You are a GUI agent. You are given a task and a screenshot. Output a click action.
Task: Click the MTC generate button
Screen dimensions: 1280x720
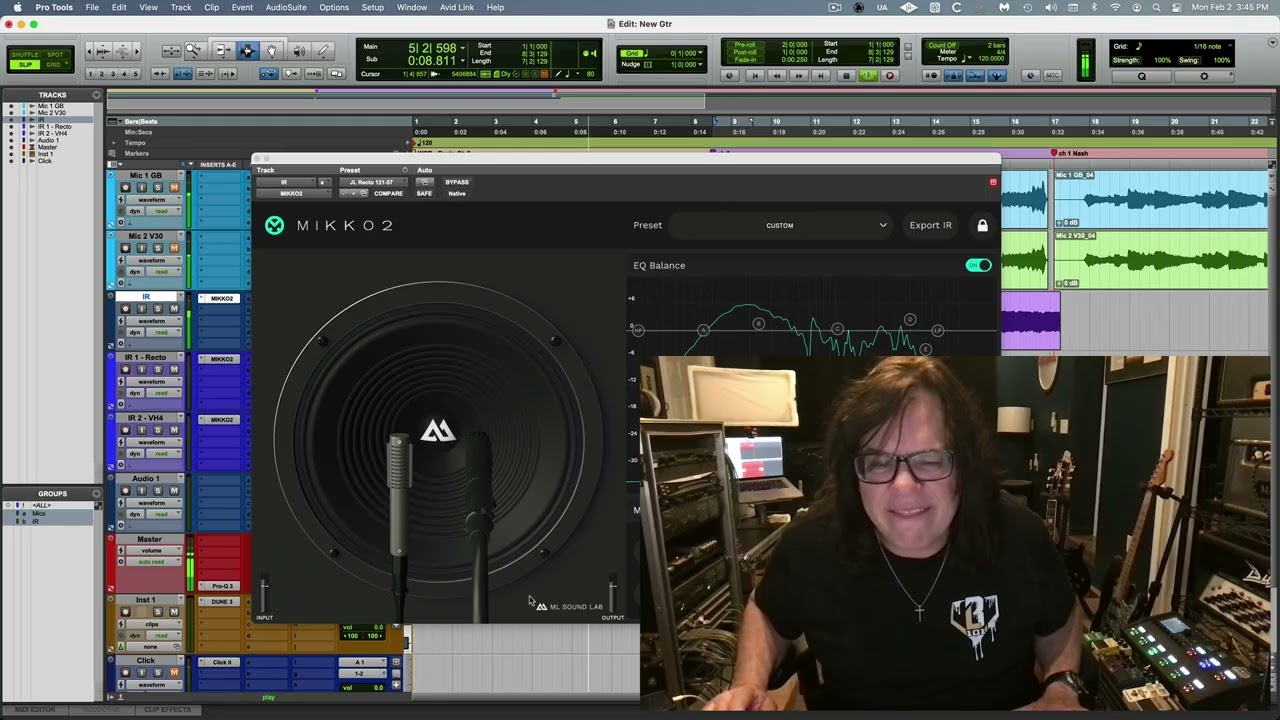1053,75
